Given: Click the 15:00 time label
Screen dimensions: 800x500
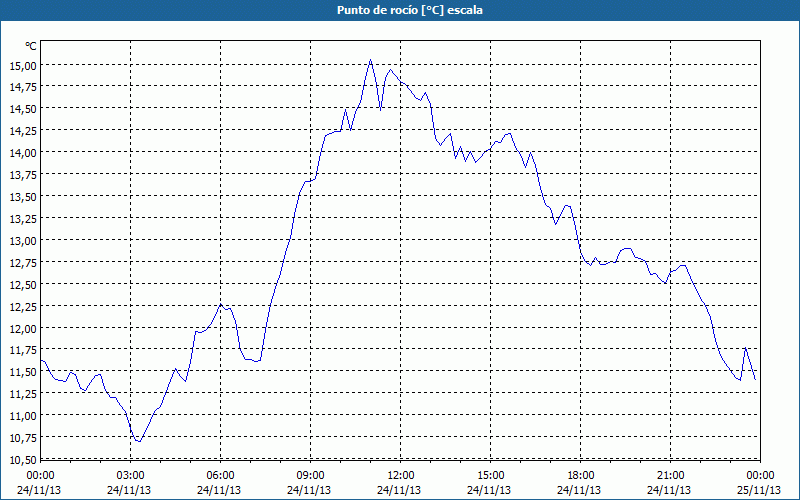Looking at the screenshot, I should tap(490, 476).
